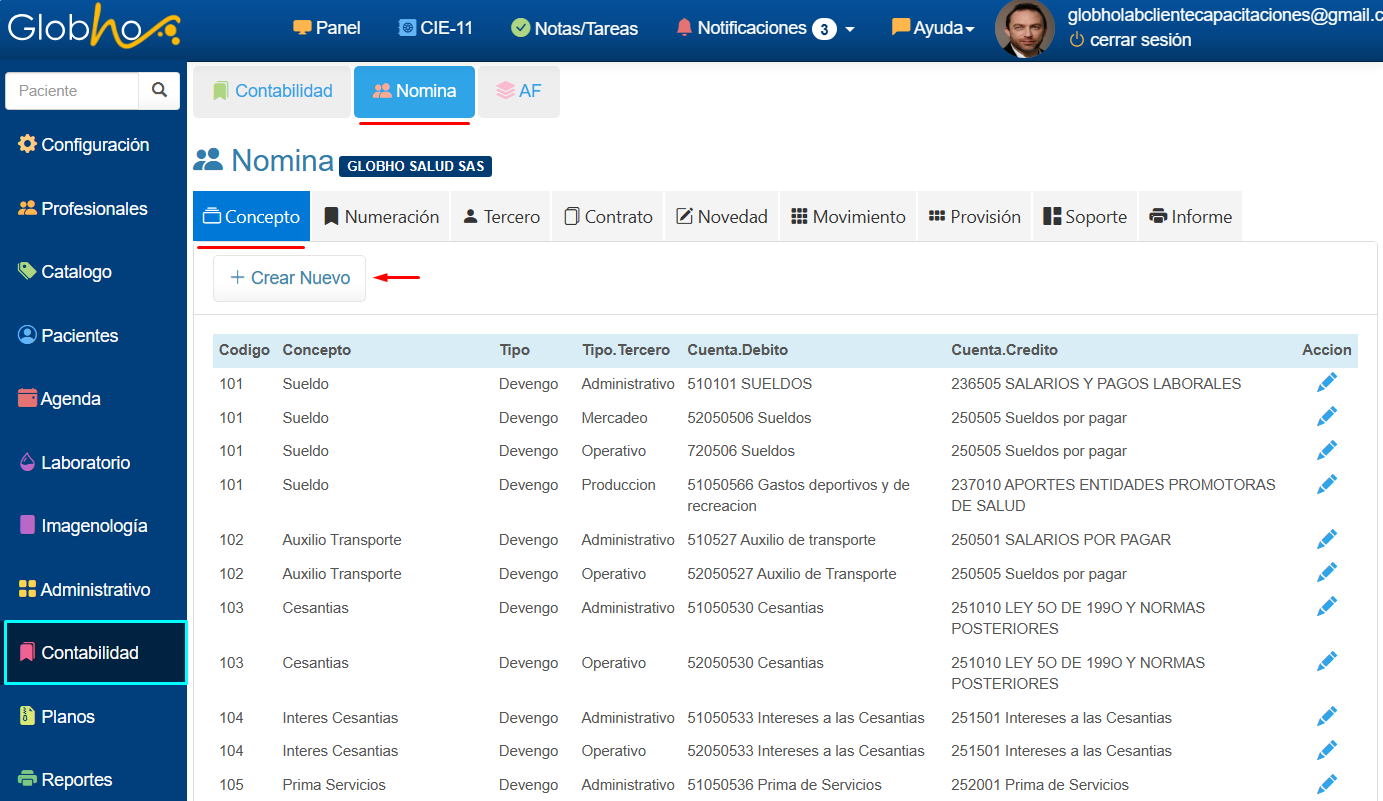Open the Ayuda dropdown menu
The width and height of the screenshot is (1383, 801).
[932, 28]
